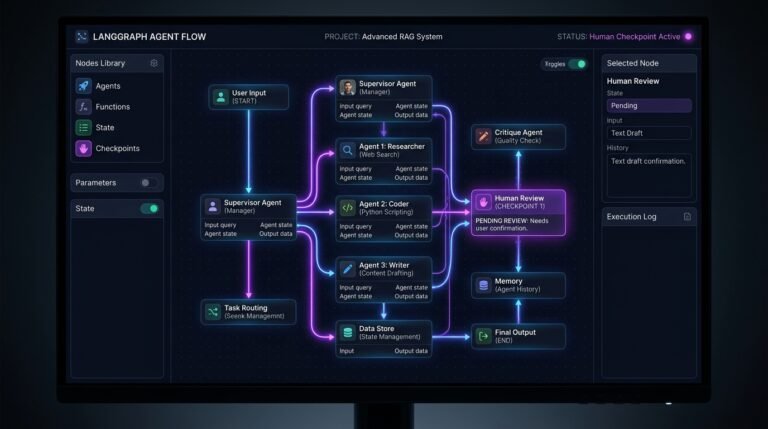768x429 pixels.
Task: Select the Functions icon in Nodes Library
Action: (x=83, y=107)
